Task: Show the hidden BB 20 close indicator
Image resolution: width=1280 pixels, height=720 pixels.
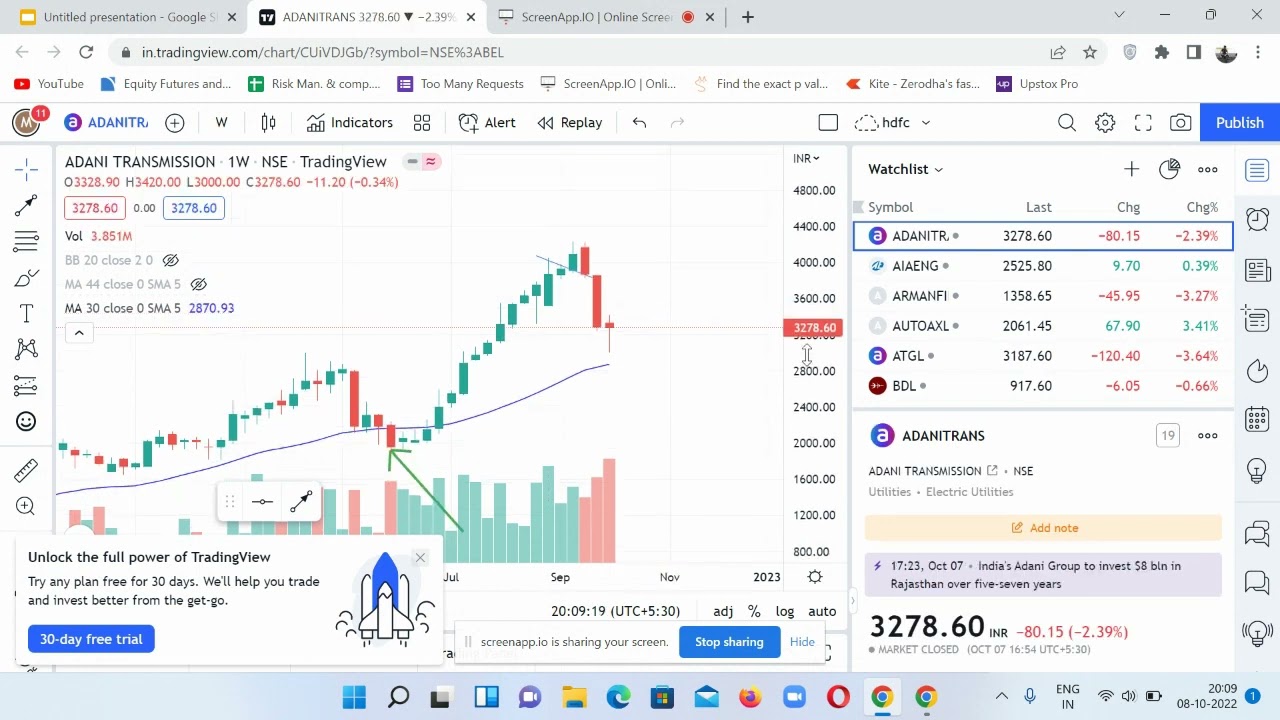Action: [x=171, y=260]
